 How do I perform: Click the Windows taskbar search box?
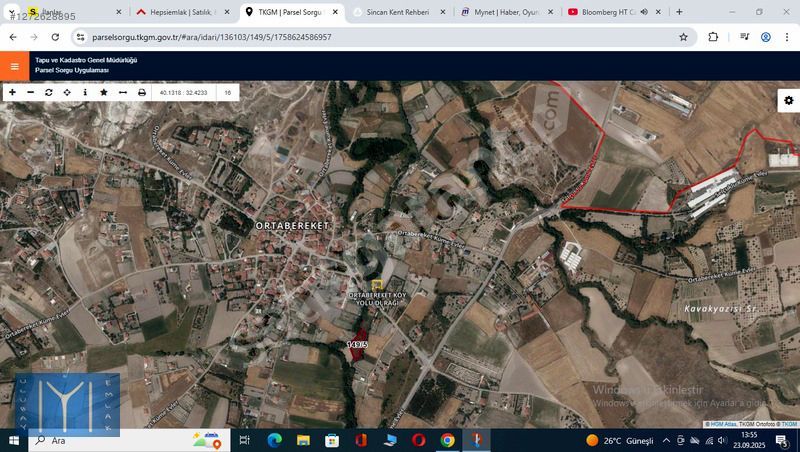coord(110,440)
